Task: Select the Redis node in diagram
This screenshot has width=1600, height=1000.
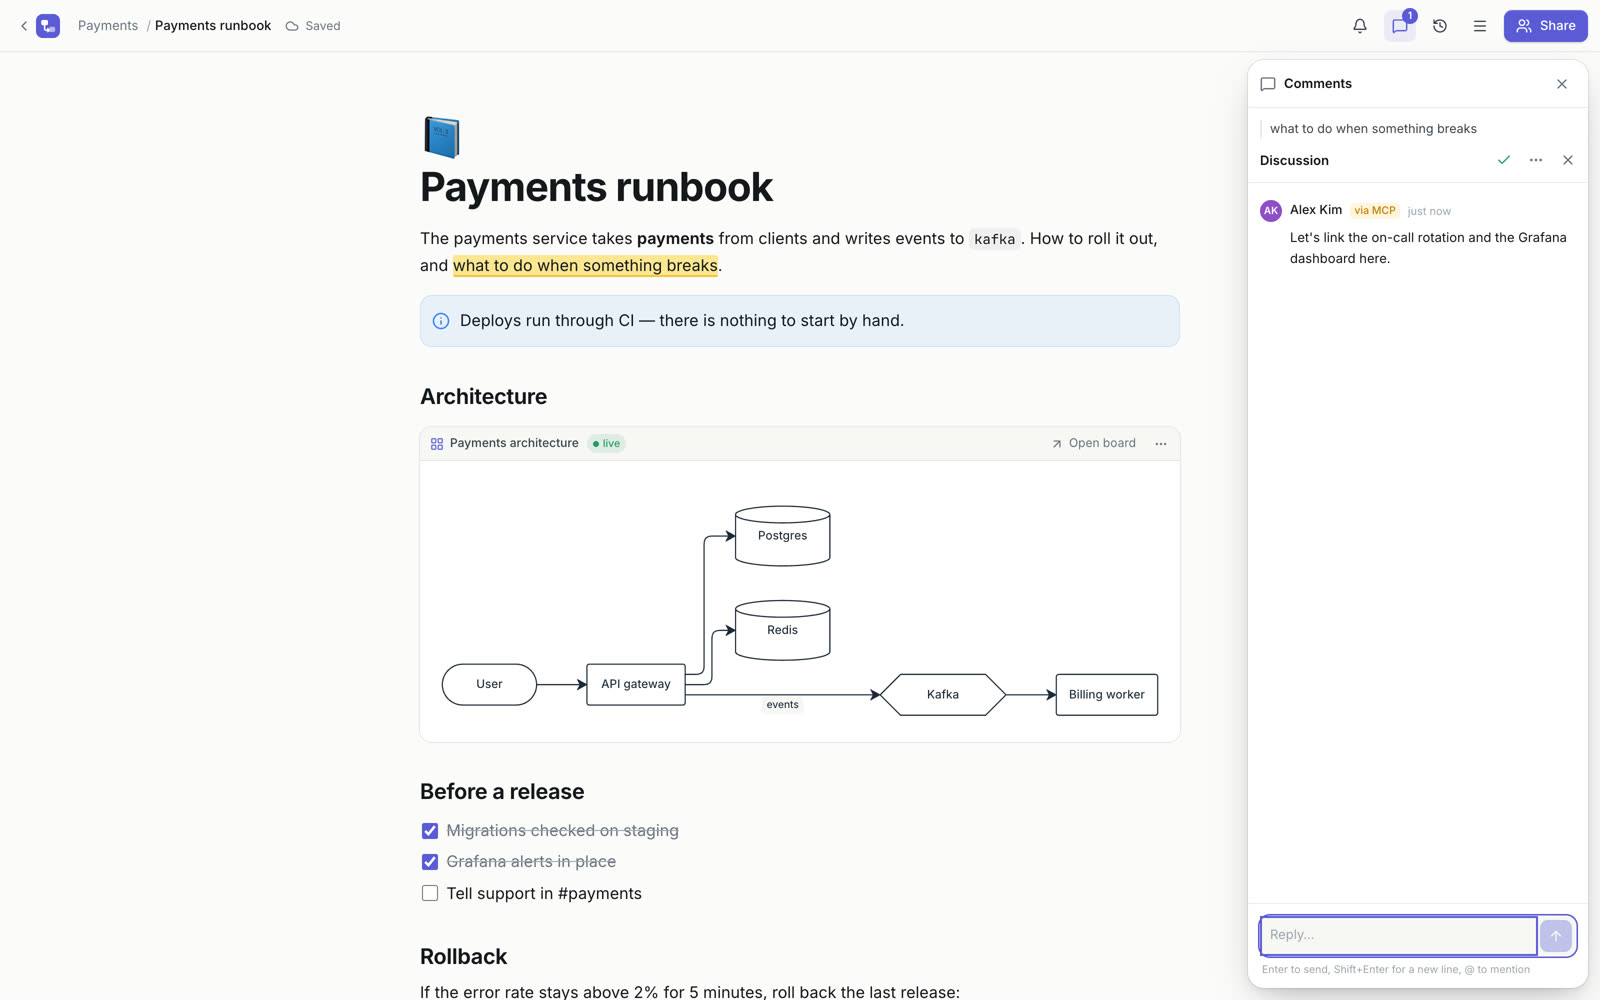Action: click(782, 630)
